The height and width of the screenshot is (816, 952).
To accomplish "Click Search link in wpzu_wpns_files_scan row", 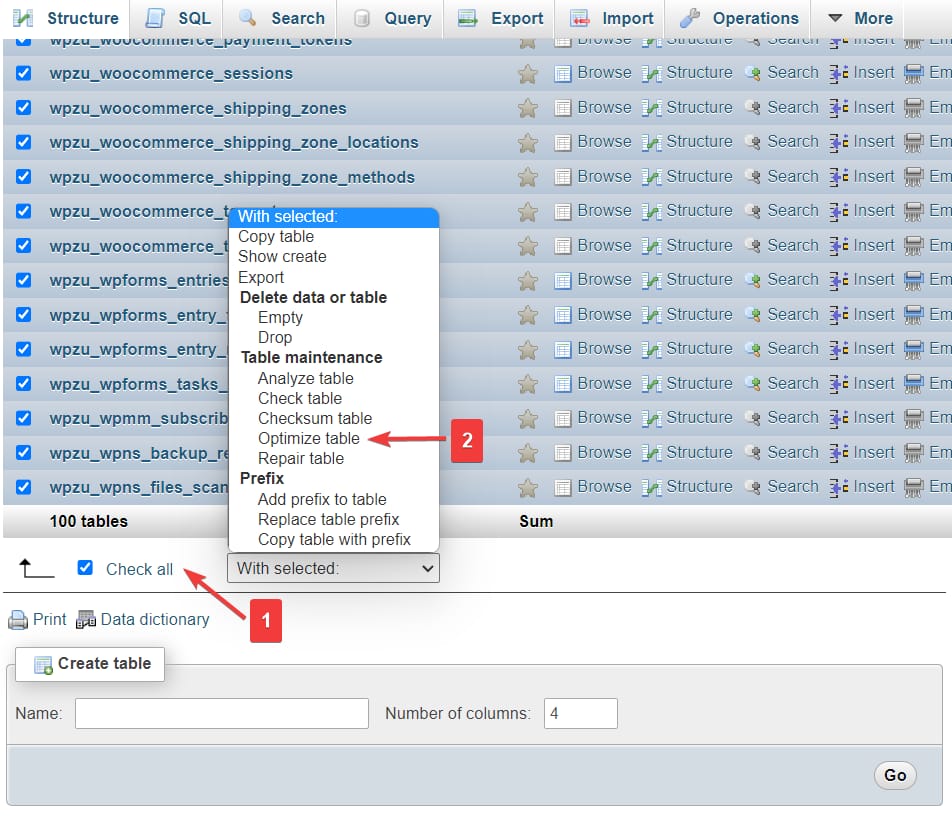I will click(793, 487).
